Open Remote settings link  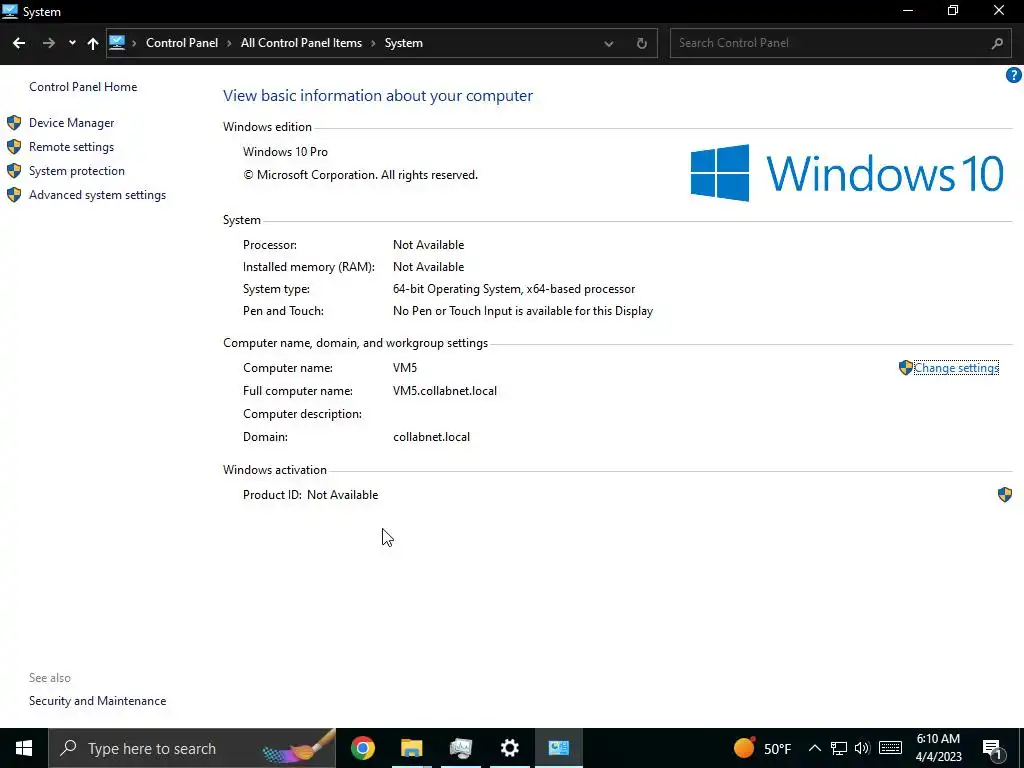pyautogui.click(x=71, y=147)
